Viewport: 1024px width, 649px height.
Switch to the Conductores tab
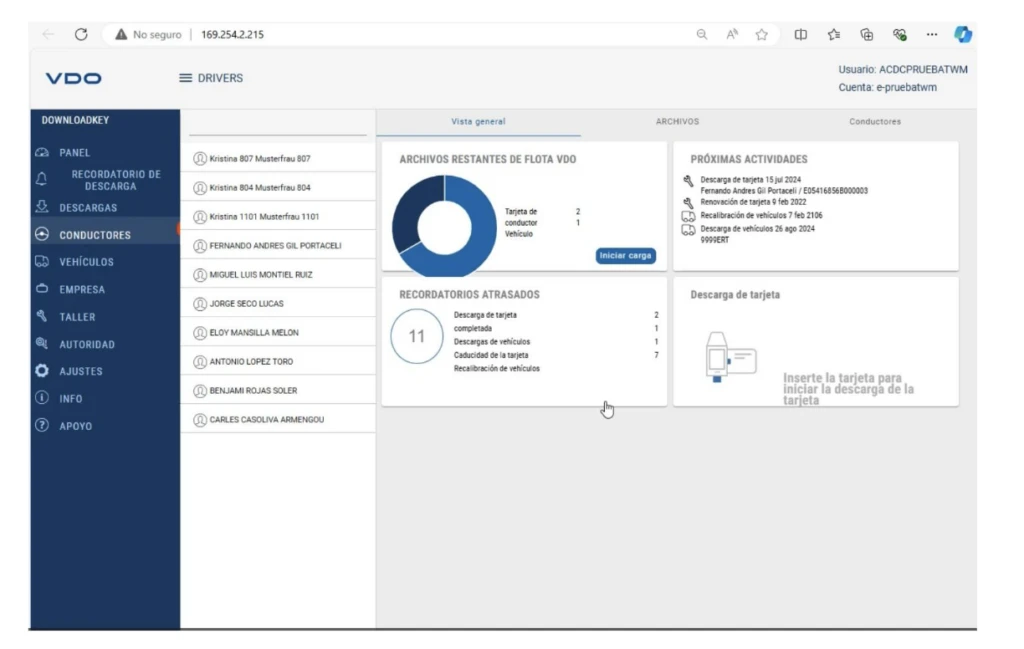(x=875, y=121)
